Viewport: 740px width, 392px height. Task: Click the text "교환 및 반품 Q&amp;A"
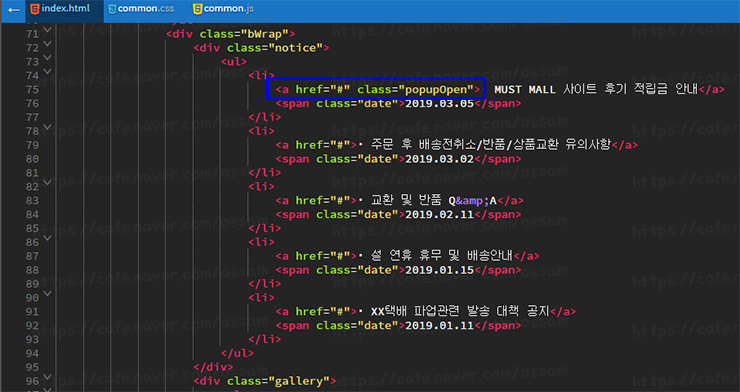(434, 201)
